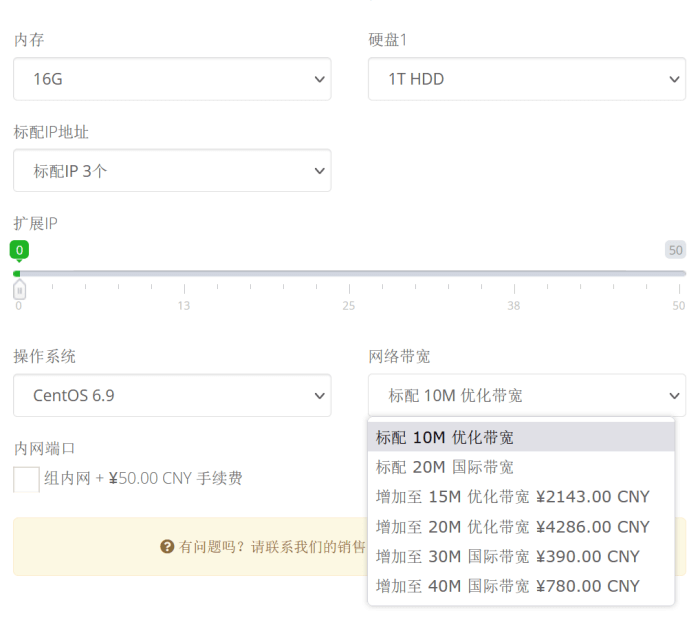Click the 25 tick mark on slider
The width and height of the screenshot is (700, 620).
(349, 288)
